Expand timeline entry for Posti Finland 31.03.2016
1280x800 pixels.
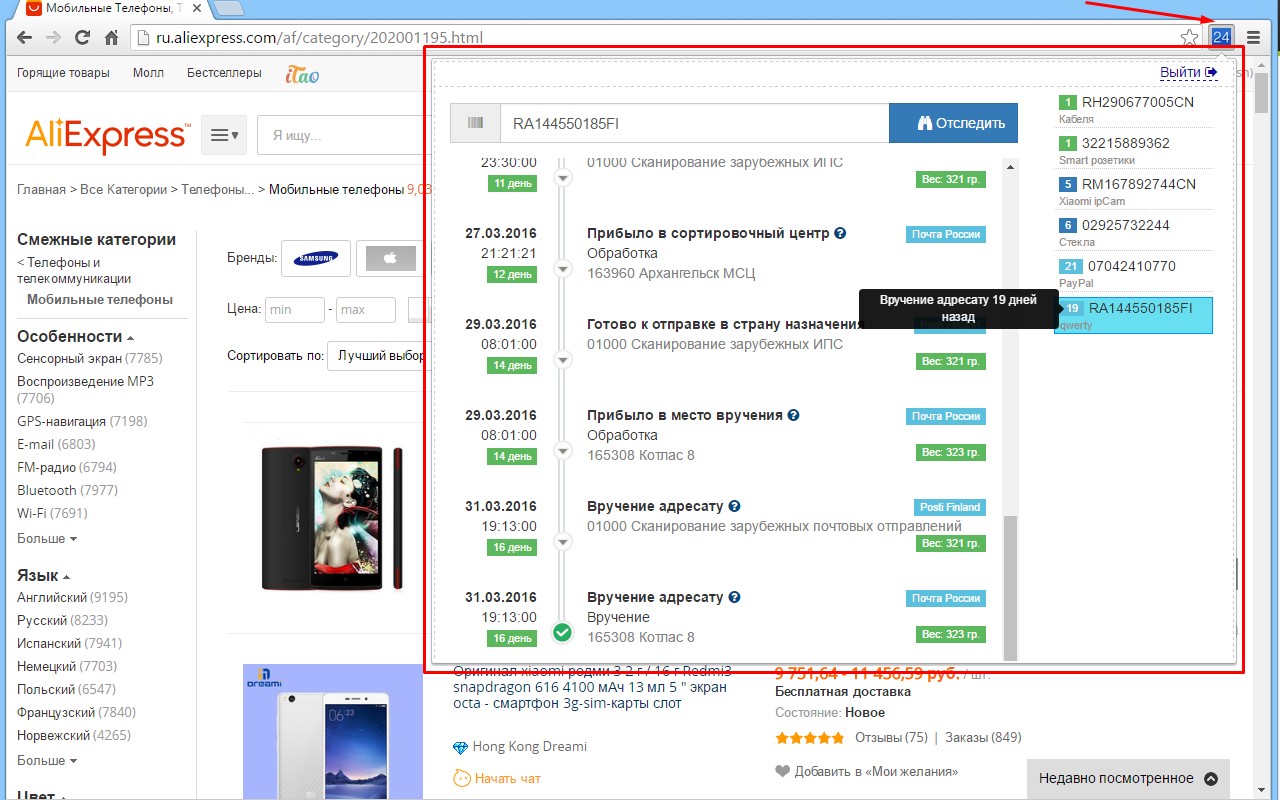[562, 542]
